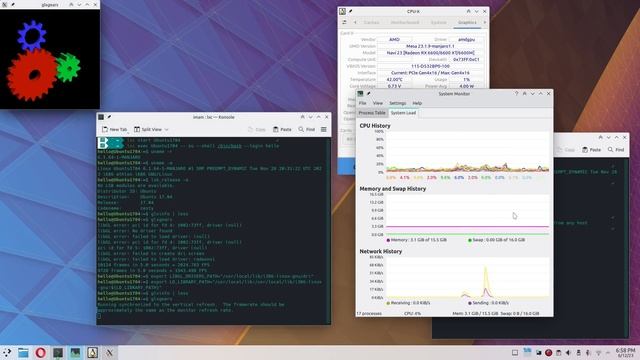Click the amdgpu driver field in CPU-X
640x360 pixels.
[466, 40]
